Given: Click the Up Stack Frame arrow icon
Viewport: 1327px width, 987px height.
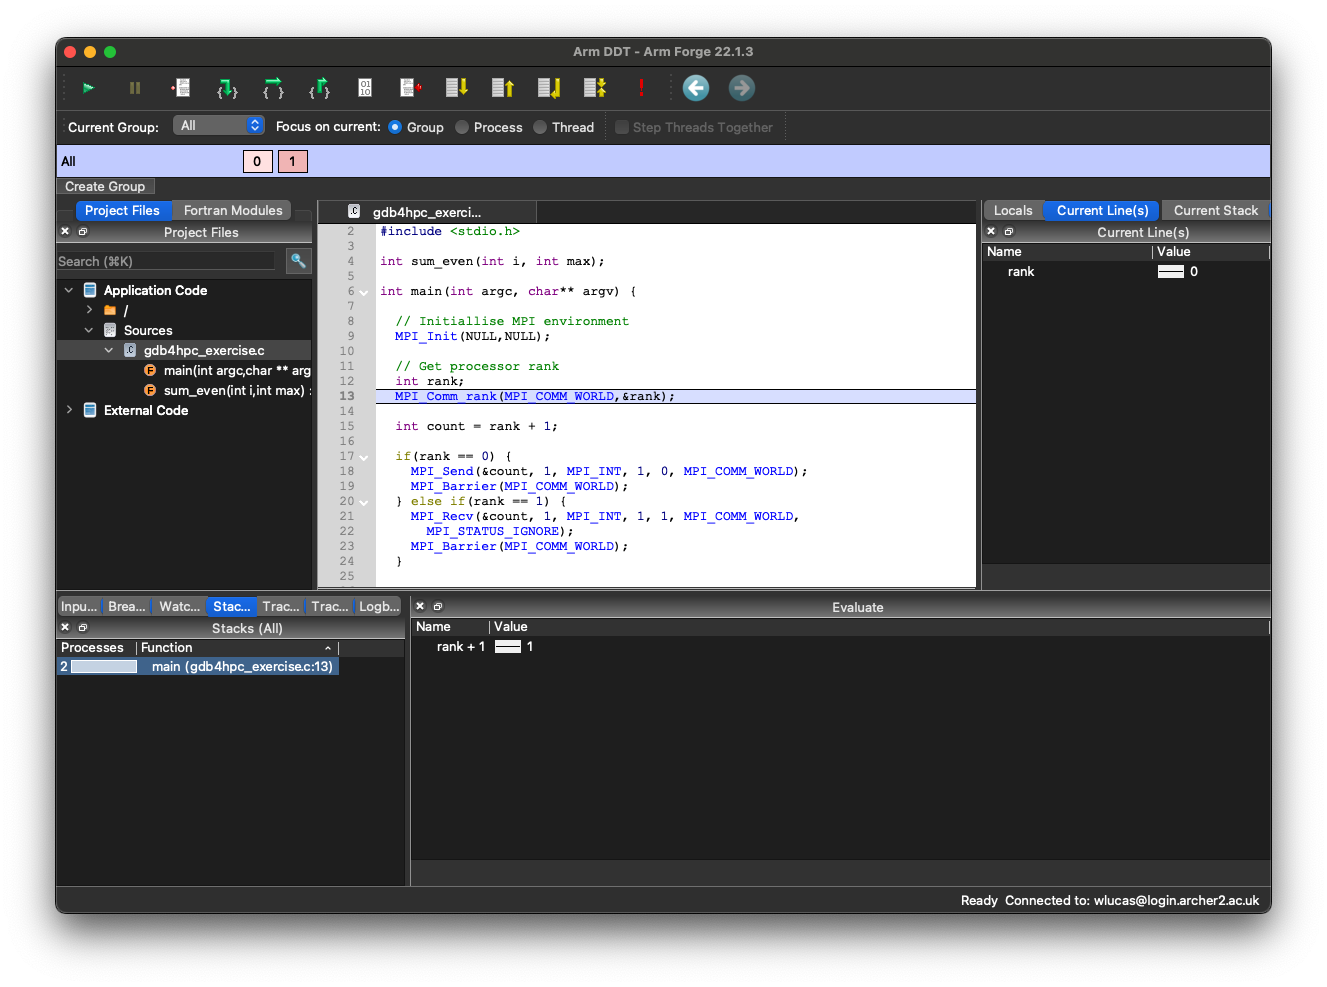Looking at the screenshot, I should click(x=502, y=88).
